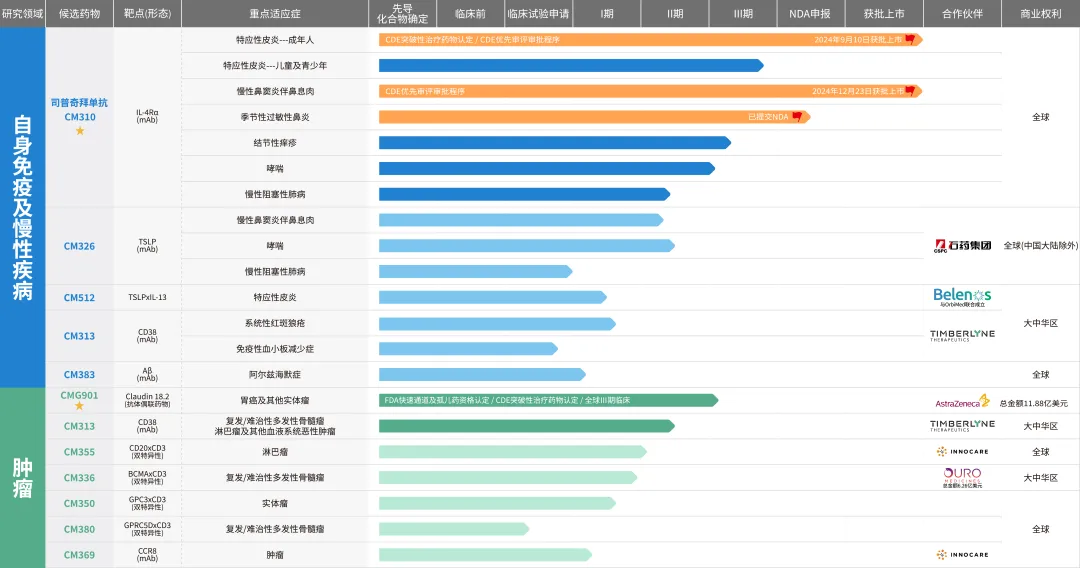
Task: Click the 石药集团 CSPC partner logo
Action: tap(962, 245)
